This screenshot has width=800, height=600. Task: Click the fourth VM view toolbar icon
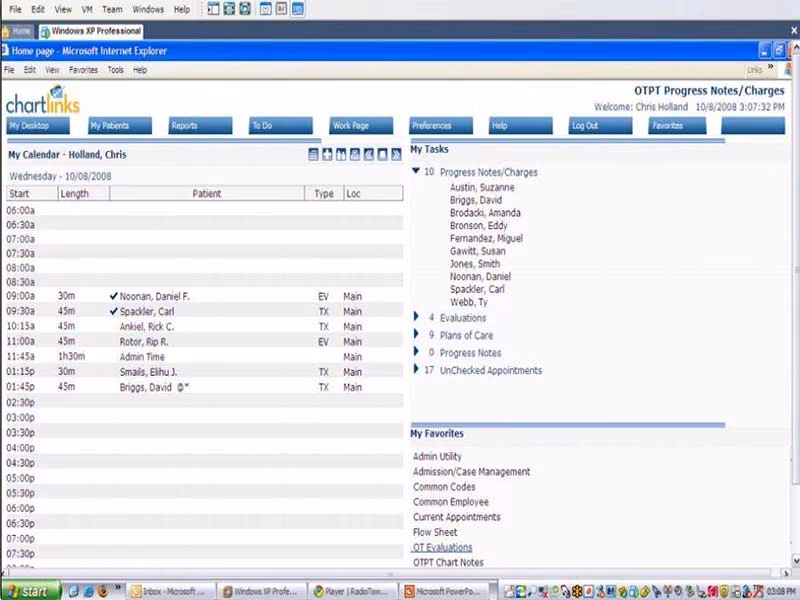click(265, 9)
